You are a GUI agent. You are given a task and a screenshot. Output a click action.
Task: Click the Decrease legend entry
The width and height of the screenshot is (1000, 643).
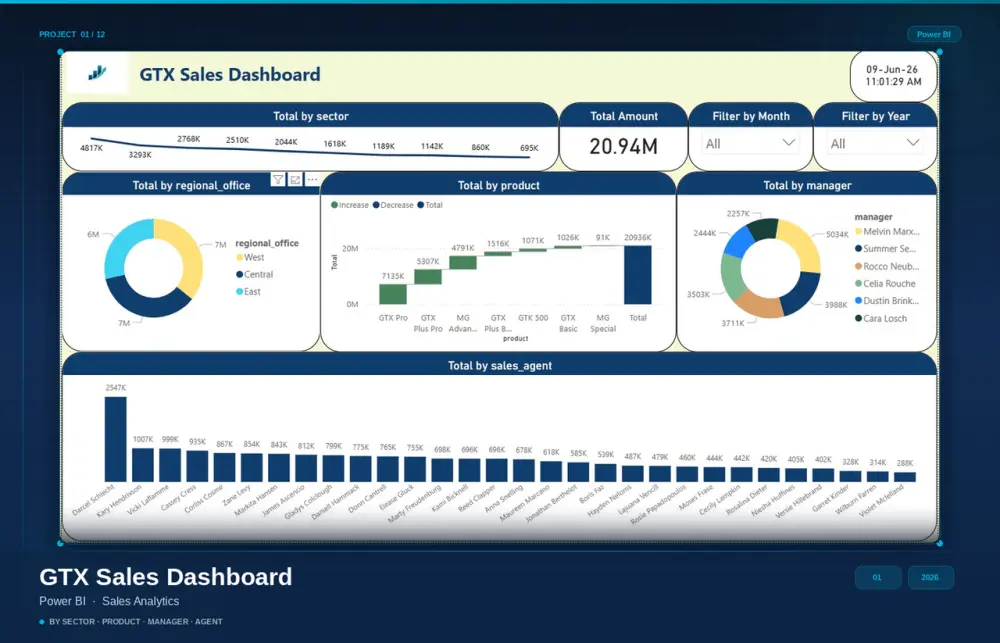click(x=393, y=205)
